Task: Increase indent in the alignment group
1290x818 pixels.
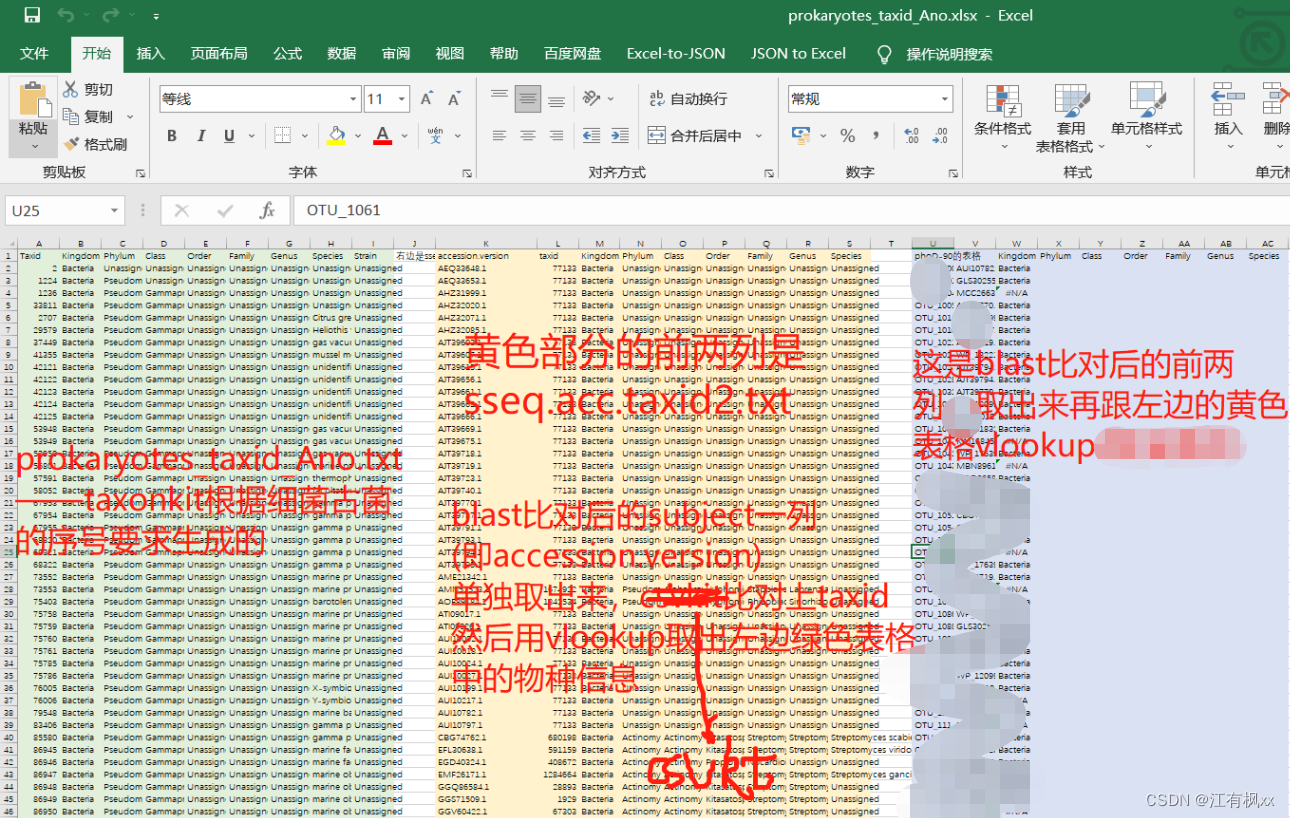Action: click(620, 135)
